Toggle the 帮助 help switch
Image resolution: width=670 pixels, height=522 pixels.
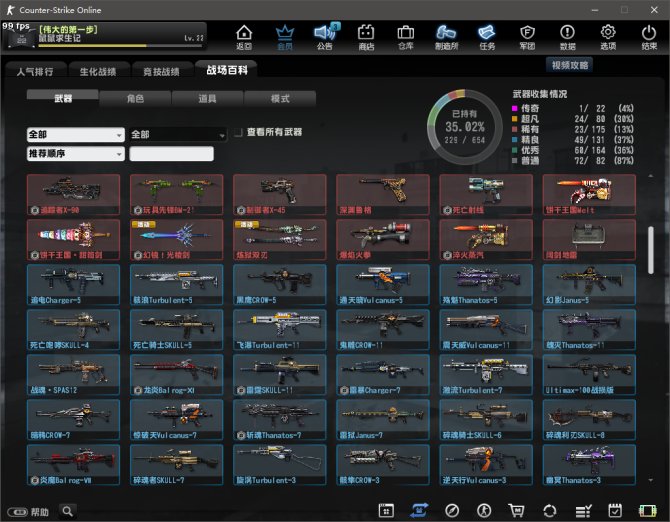[x=18, y=512]
